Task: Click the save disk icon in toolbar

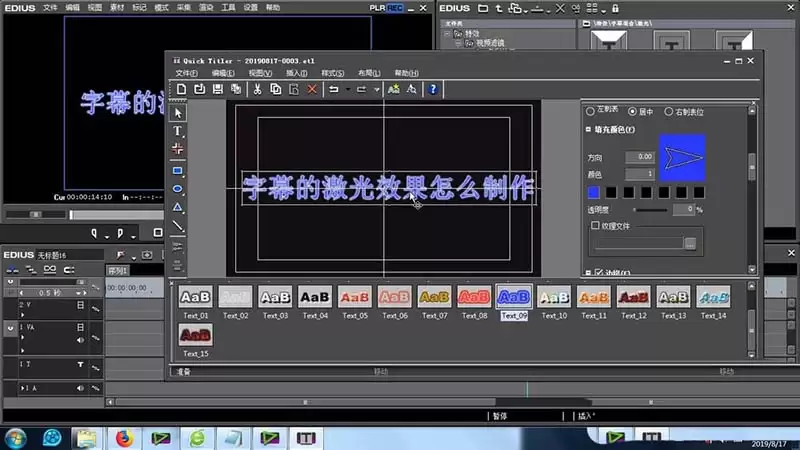Action: click(218, 89)
